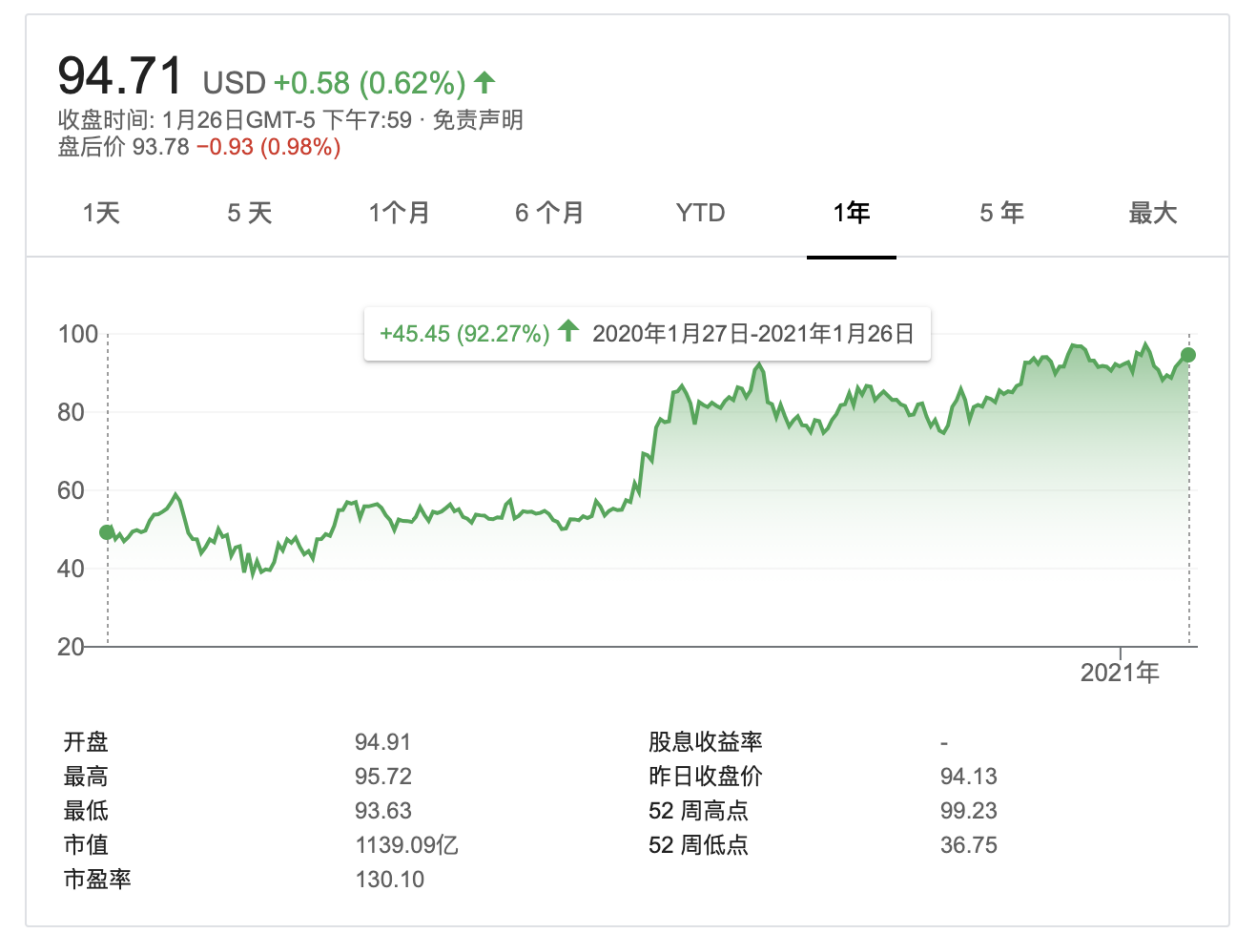Switch to the 1天 time range tab
The image size is (1236, 933).
point(101,212)
